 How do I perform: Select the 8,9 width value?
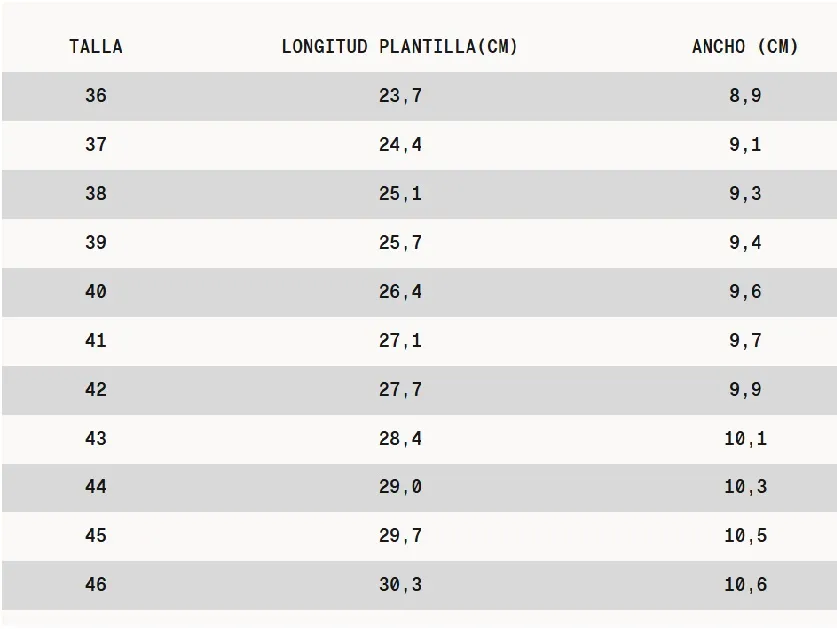[x=745, y=96]
